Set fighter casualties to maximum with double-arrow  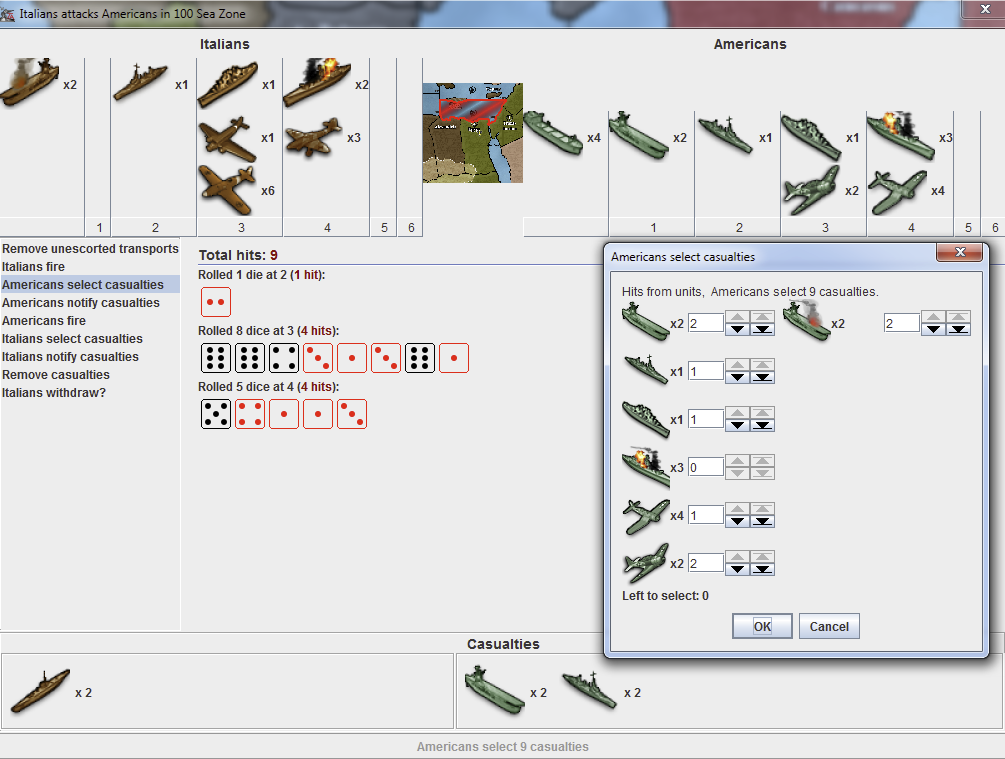(x=764, y=510)
